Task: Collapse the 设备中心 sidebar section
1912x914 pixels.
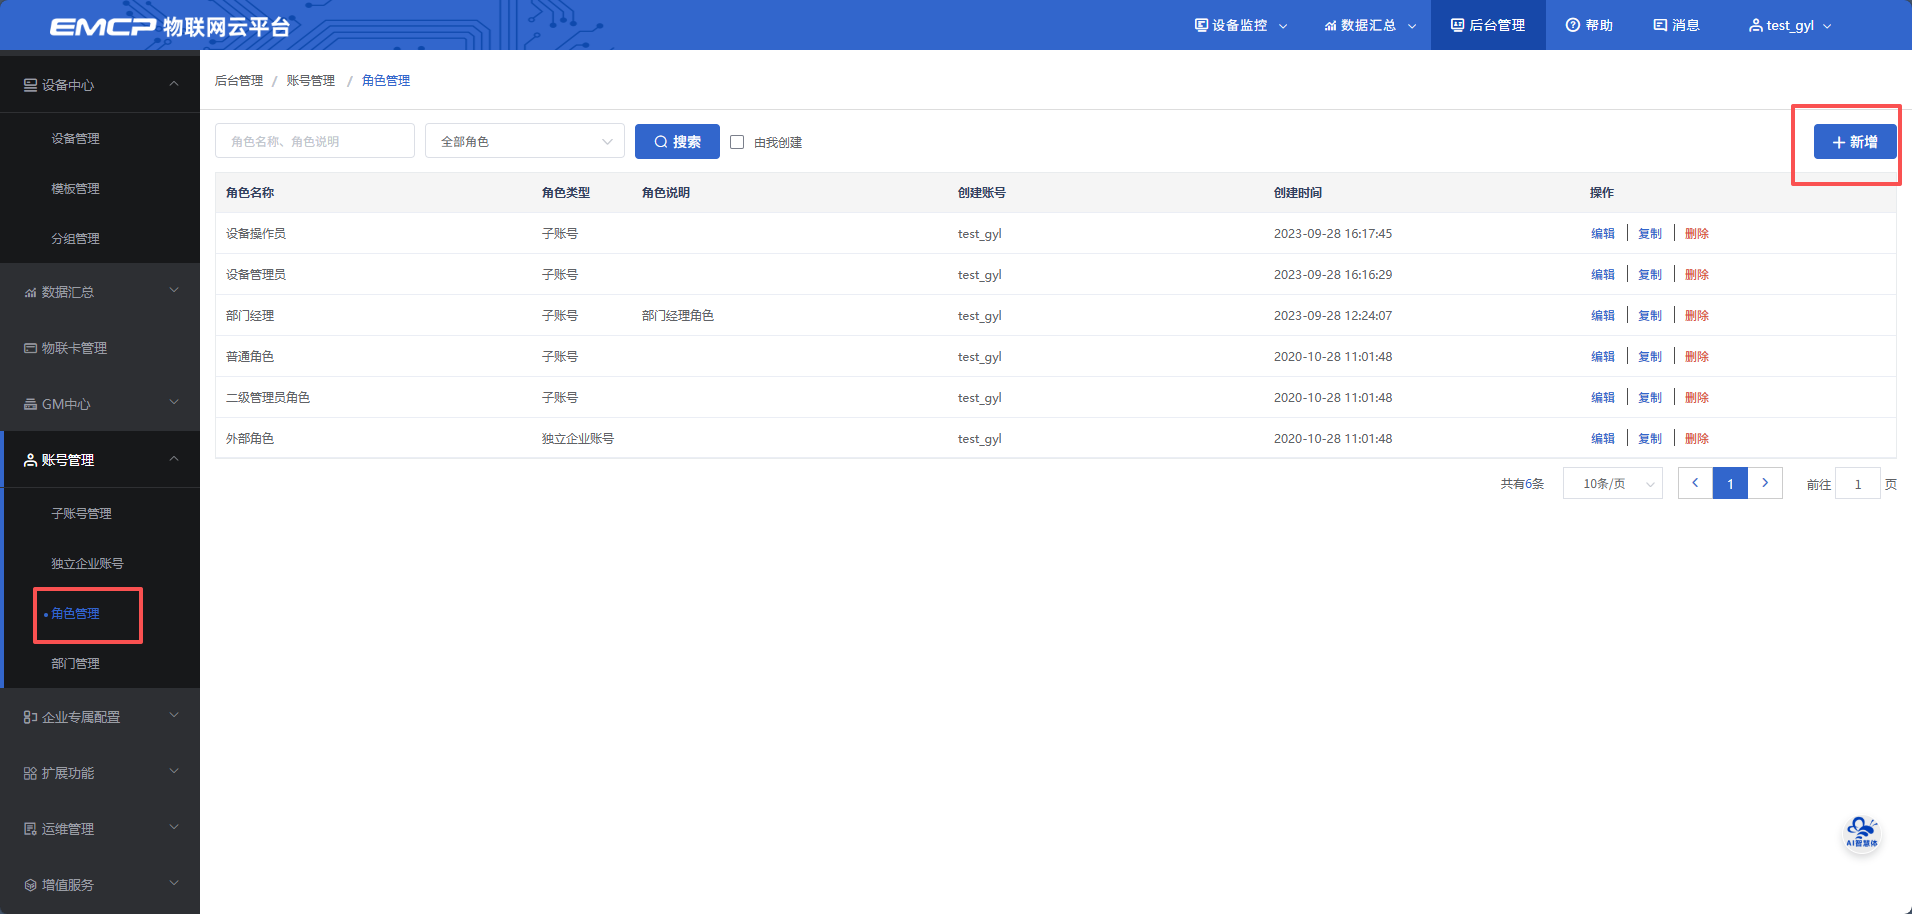Action: (100, 85)
